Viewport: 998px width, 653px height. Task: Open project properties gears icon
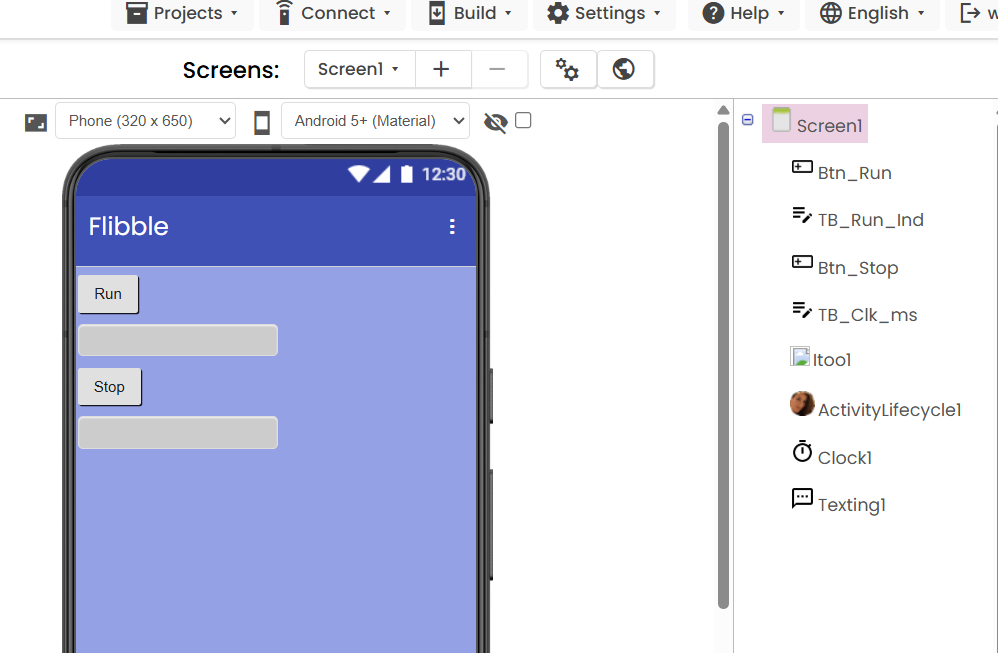(x=567, y=69)
